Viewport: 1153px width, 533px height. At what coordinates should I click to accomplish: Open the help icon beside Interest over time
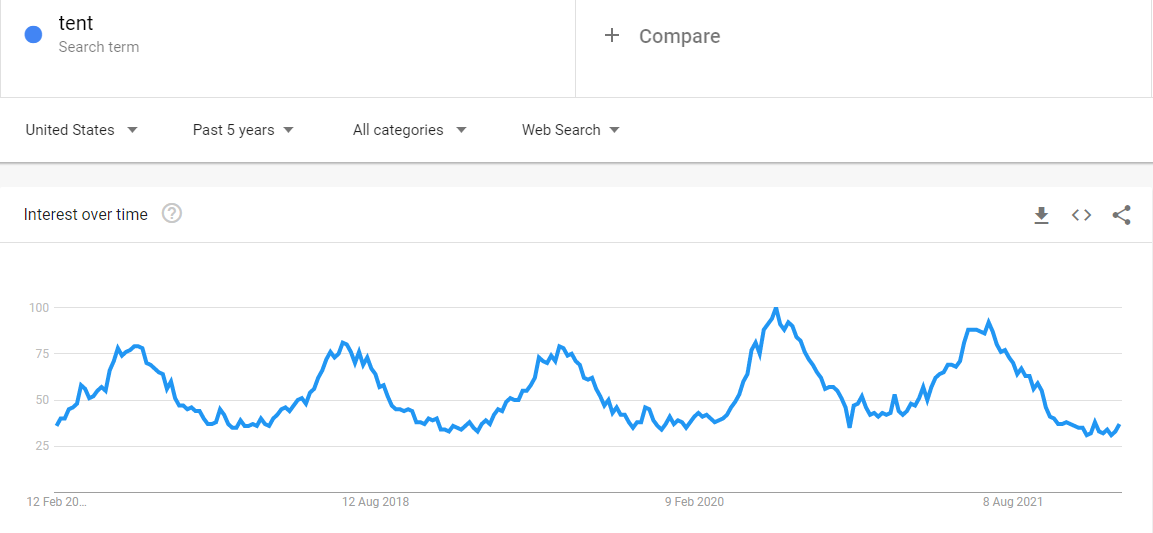(x=172, y=214)
